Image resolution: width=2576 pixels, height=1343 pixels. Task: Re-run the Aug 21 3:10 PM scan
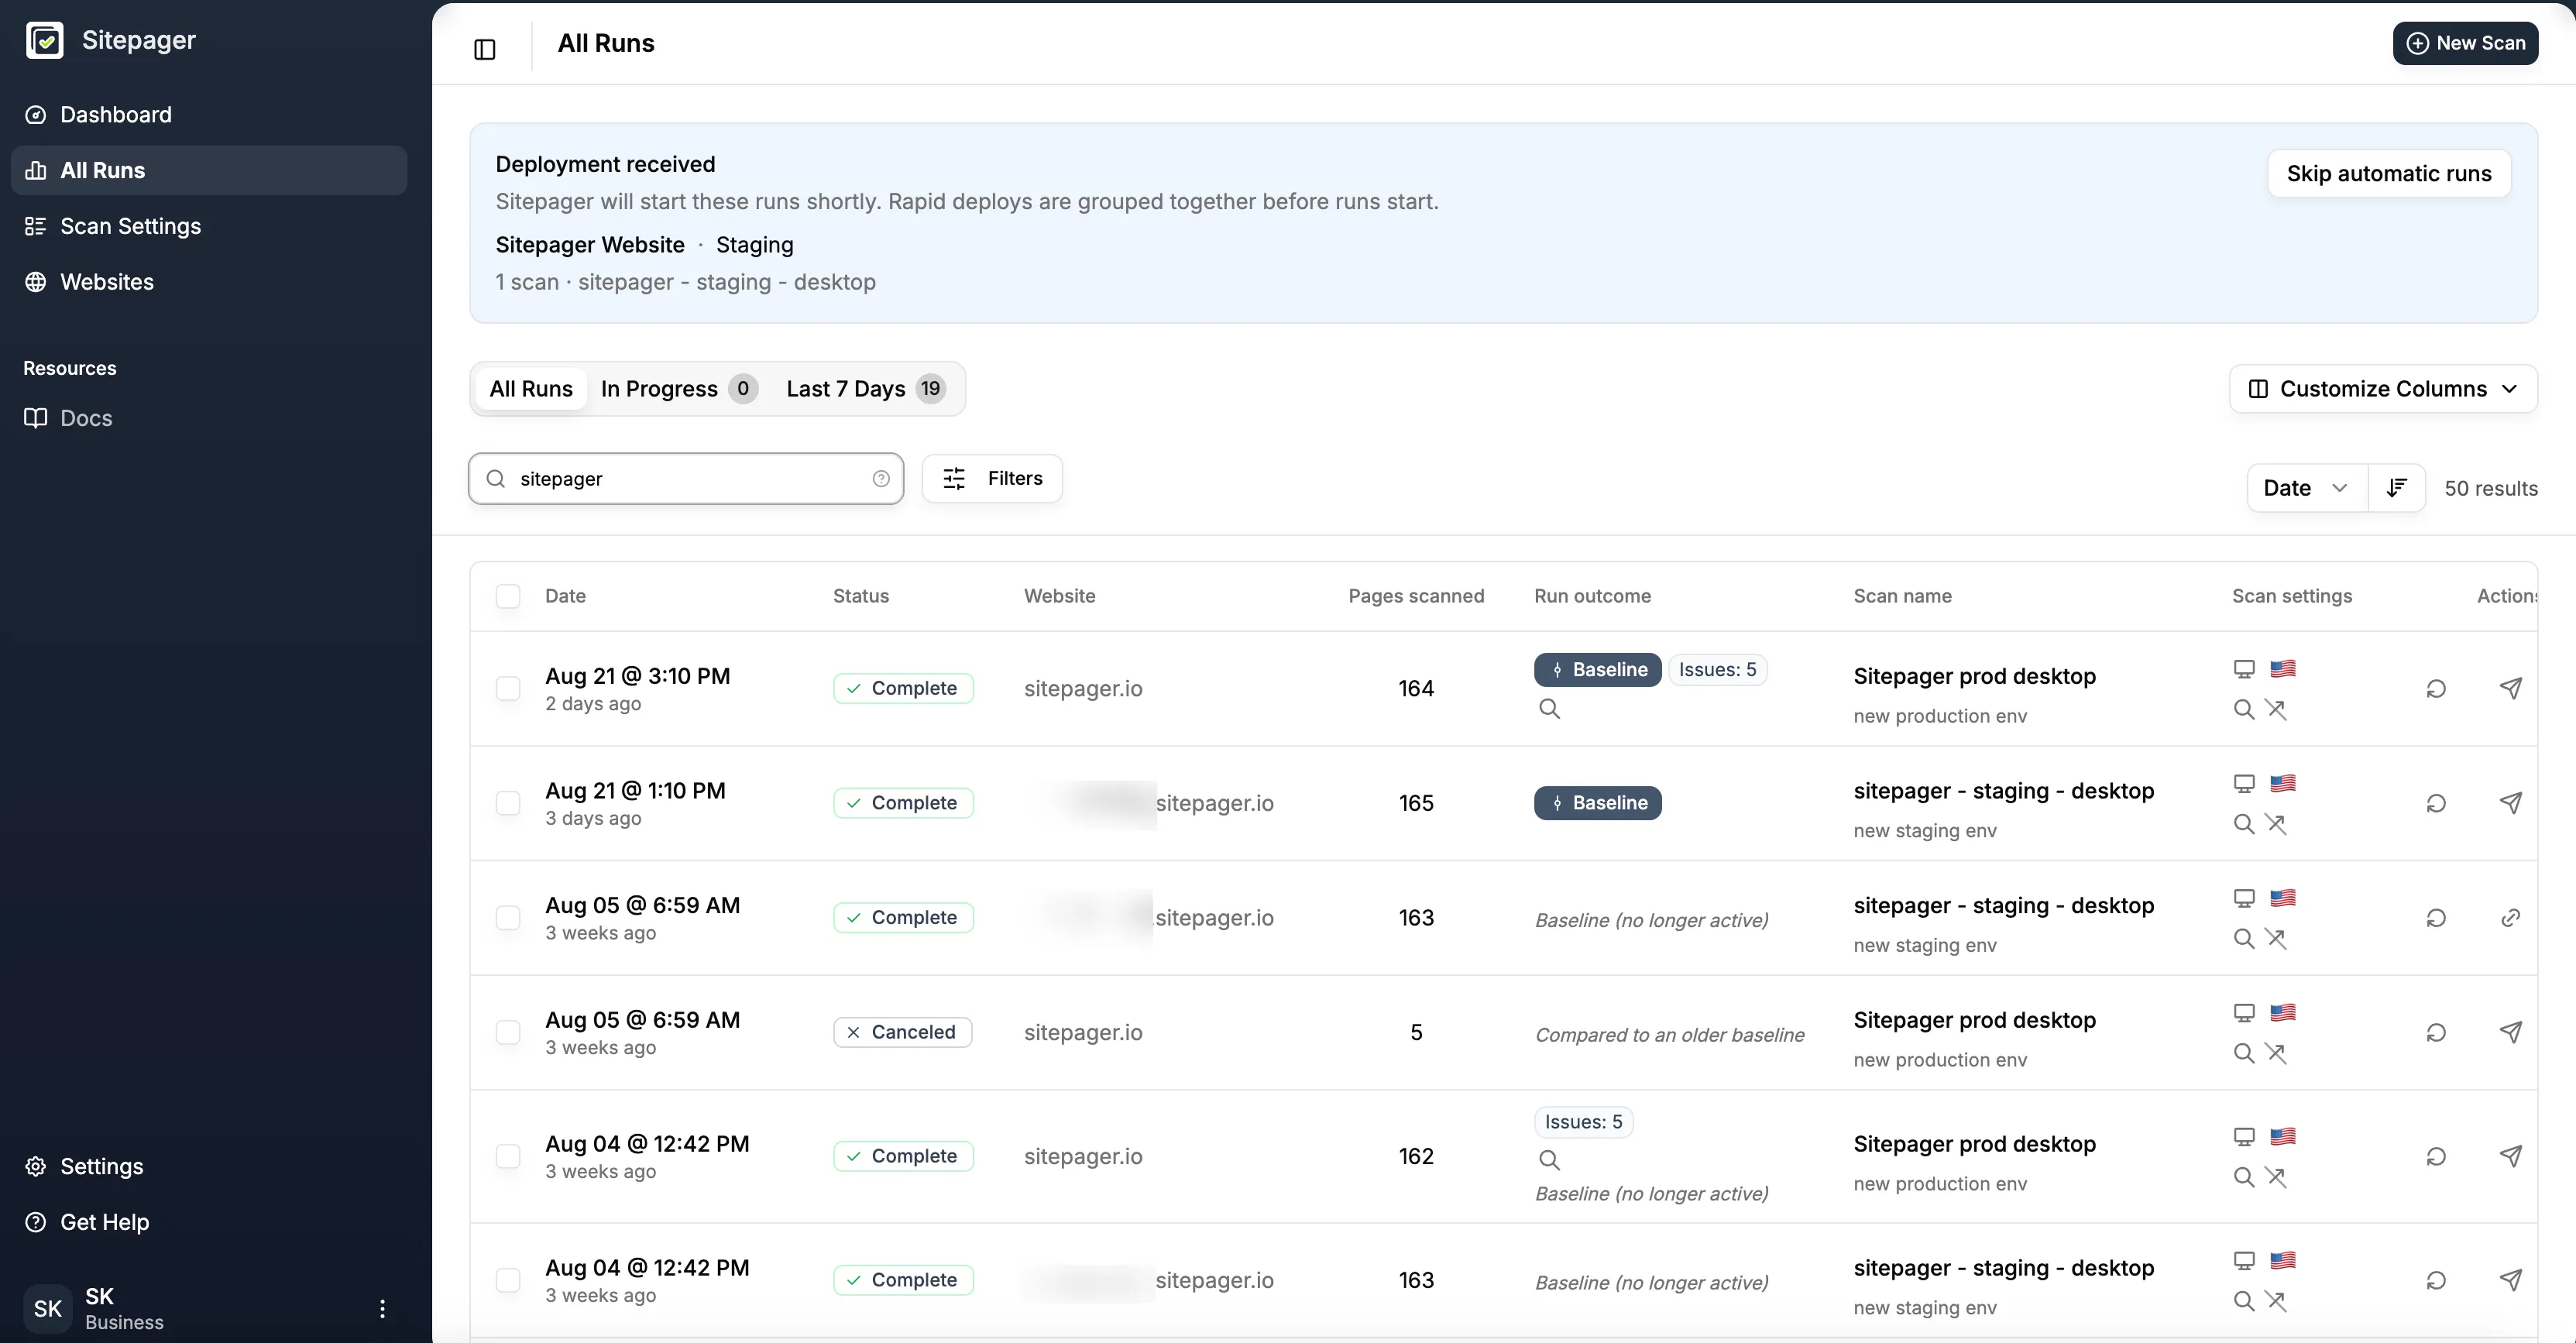2436,688
